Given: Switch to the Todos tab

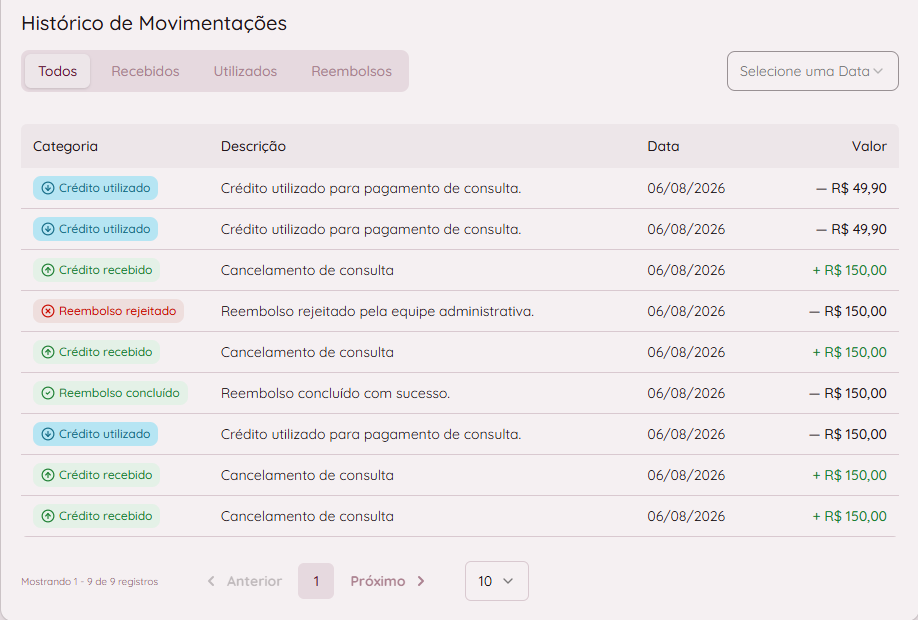Looking at the screenshot, I should click(57, 71).
